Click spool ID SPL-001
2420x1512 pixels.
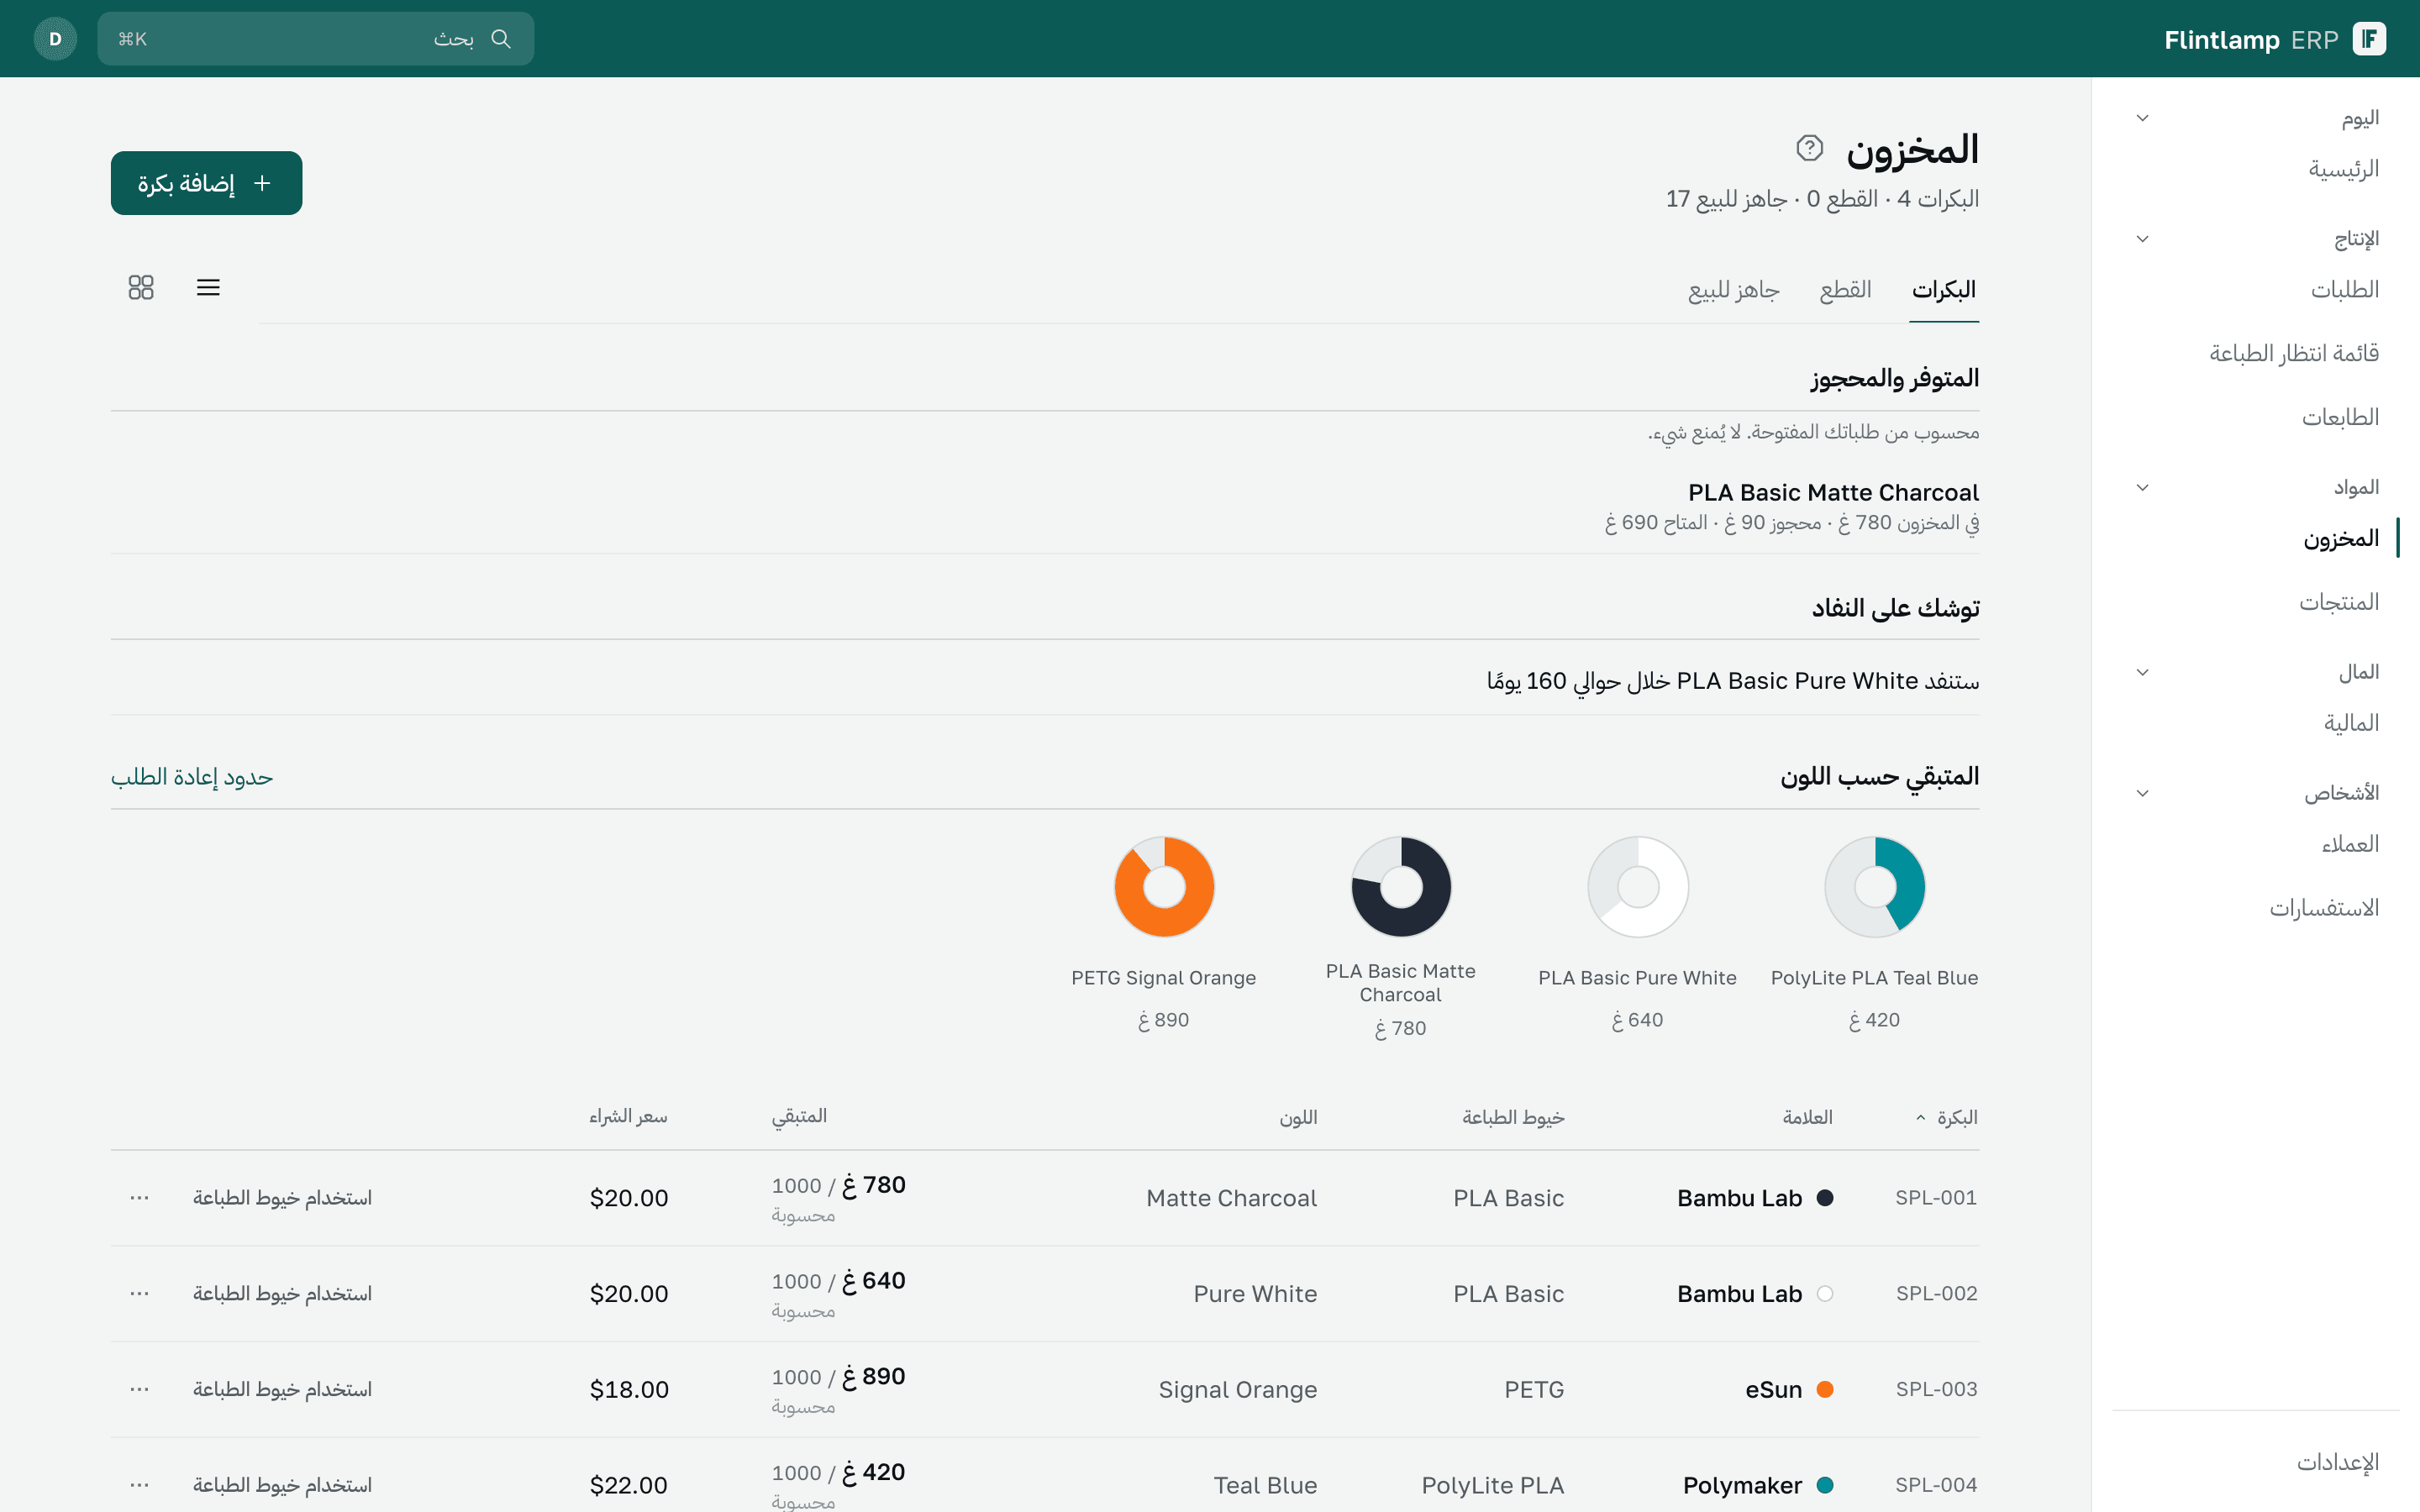click(1936, 1198)
